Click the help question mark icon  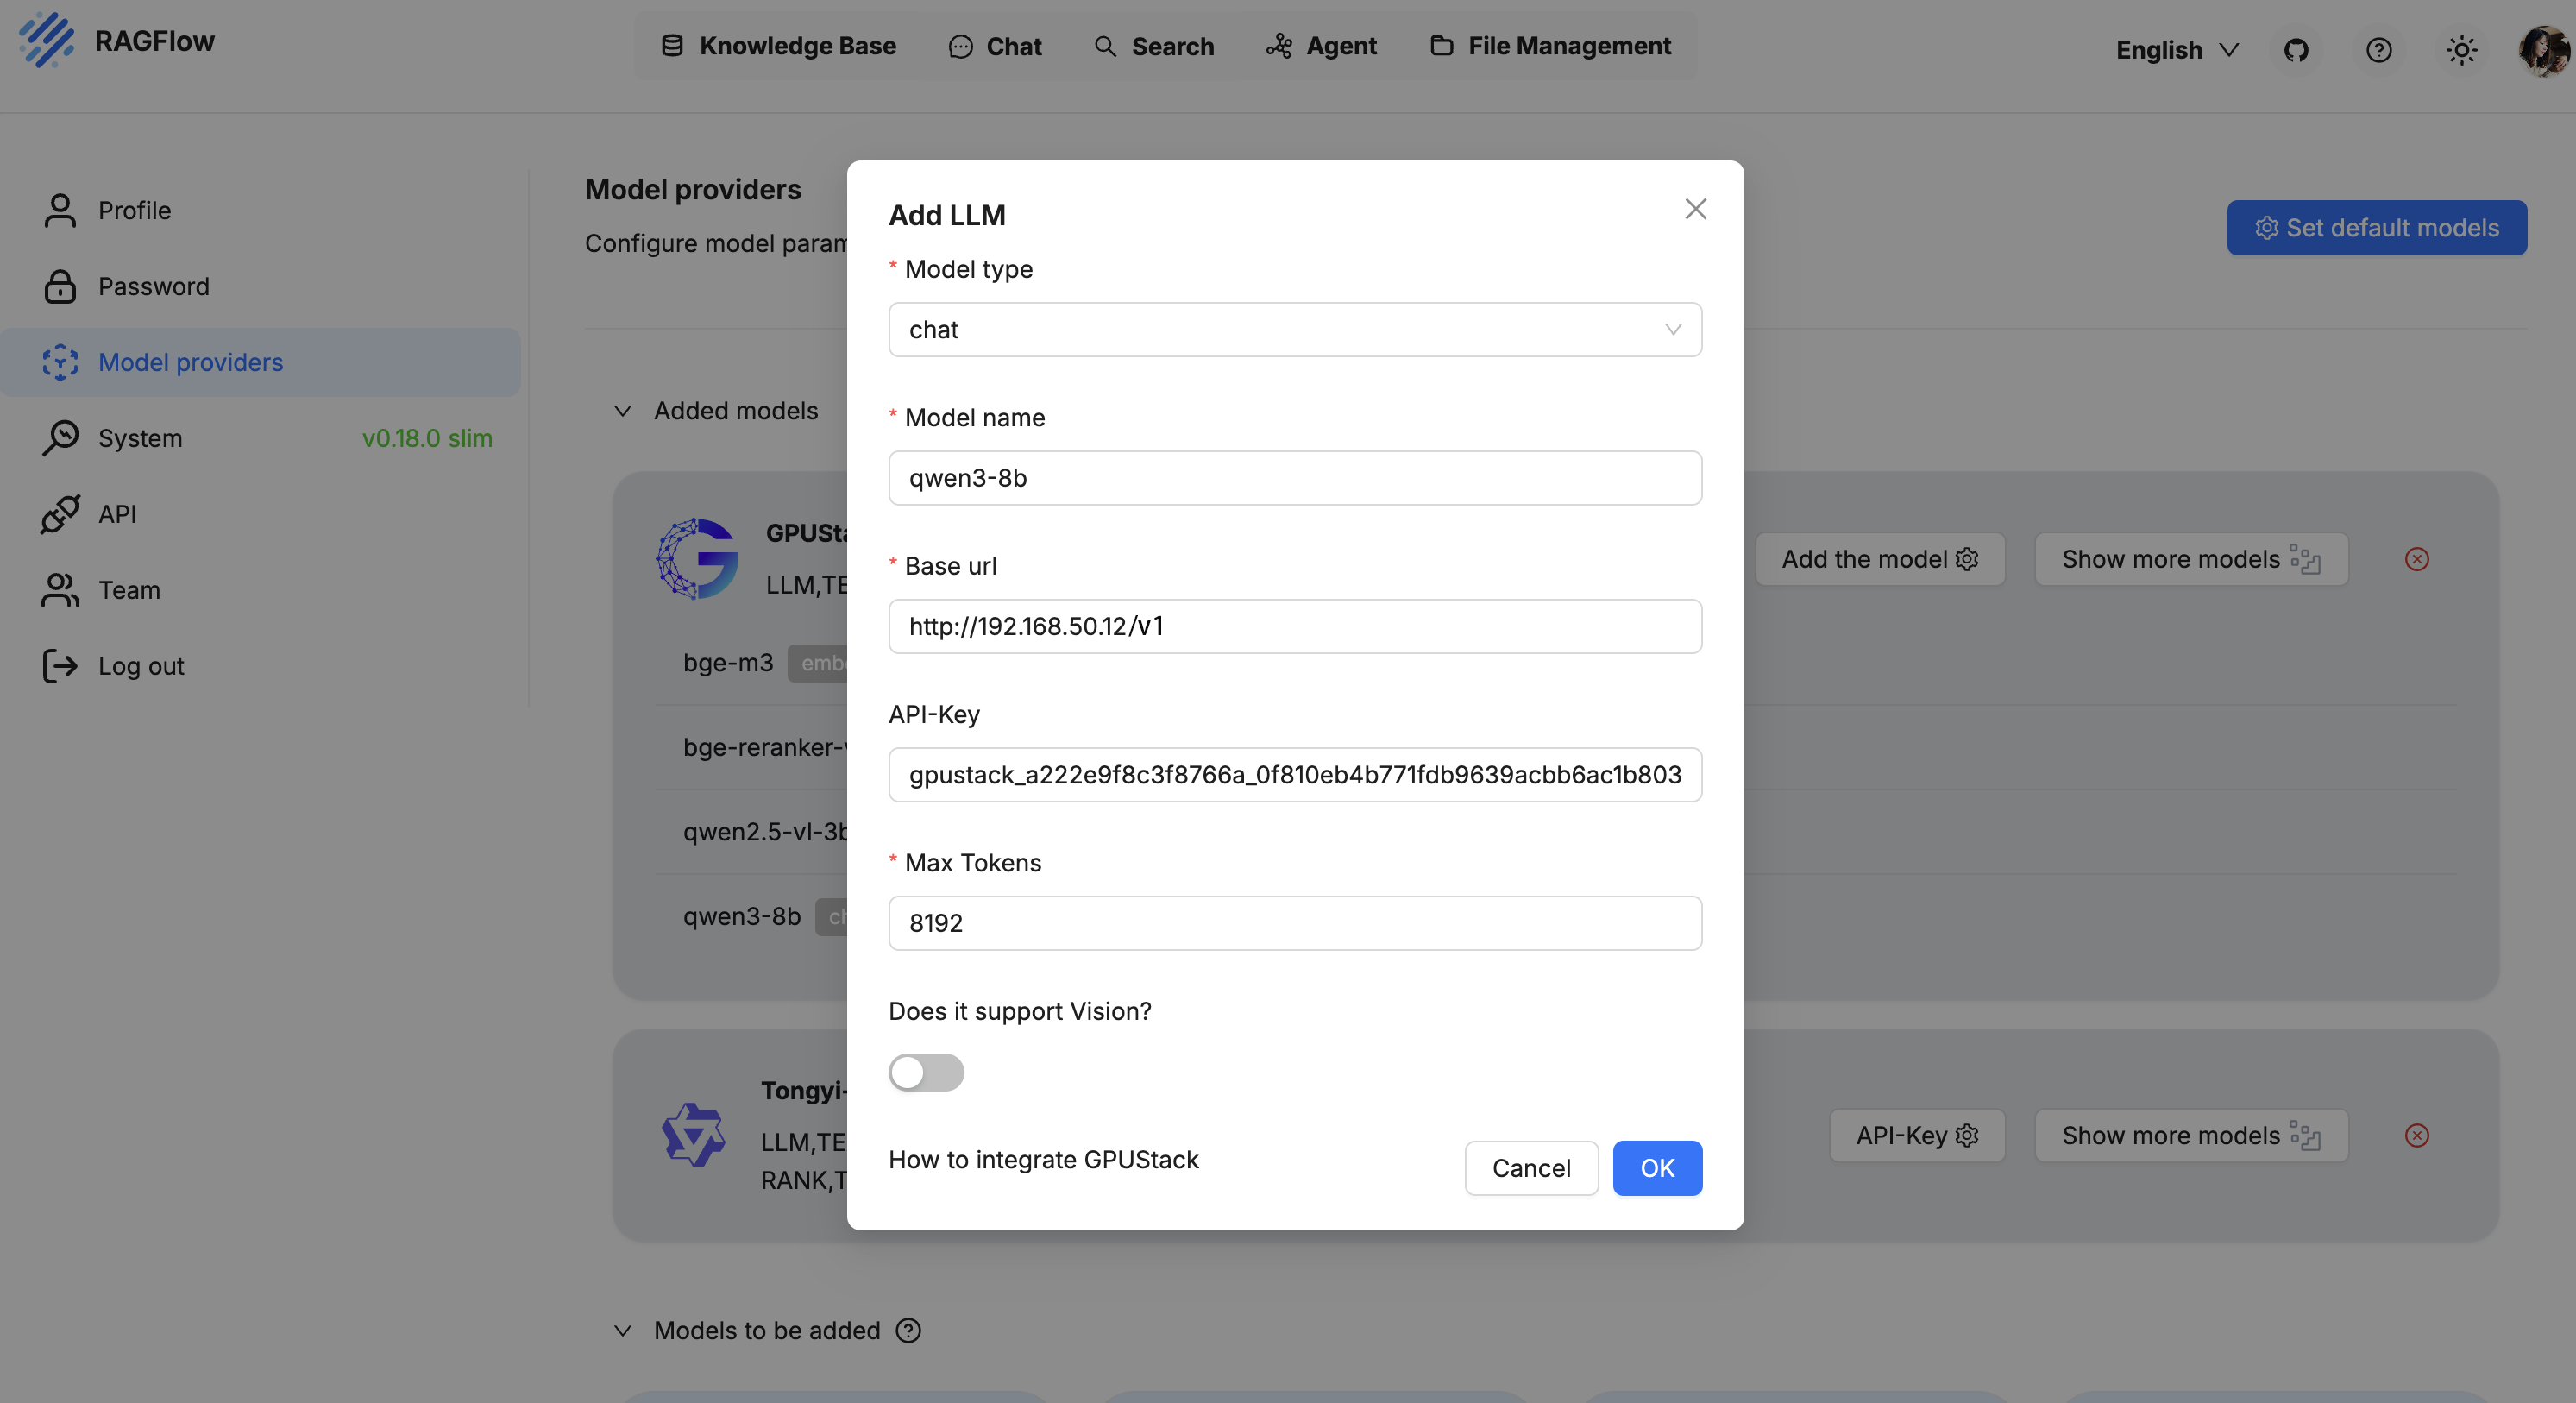pos(2379,50)
